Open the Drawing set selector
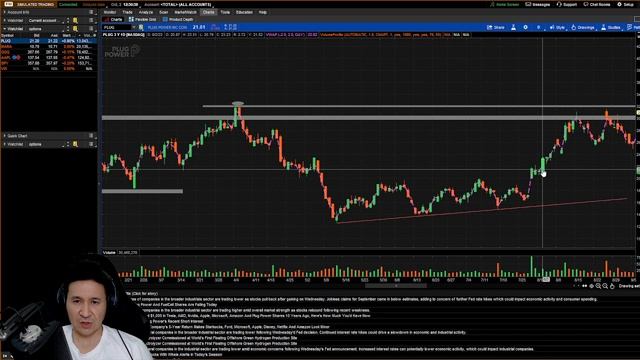640x360 pixels. (x=629, y=286)
